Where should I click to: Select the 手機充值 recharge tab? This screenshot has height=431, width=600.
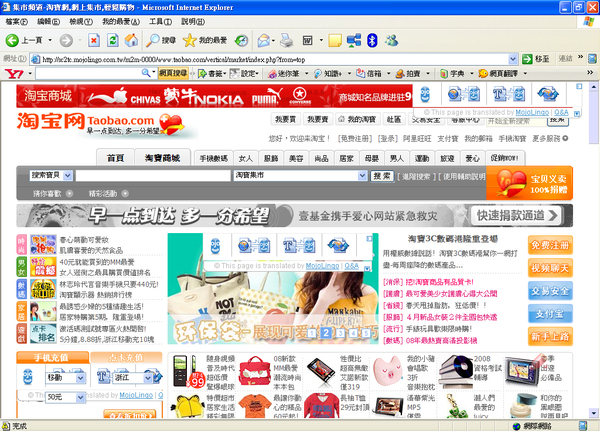[52, 358]
